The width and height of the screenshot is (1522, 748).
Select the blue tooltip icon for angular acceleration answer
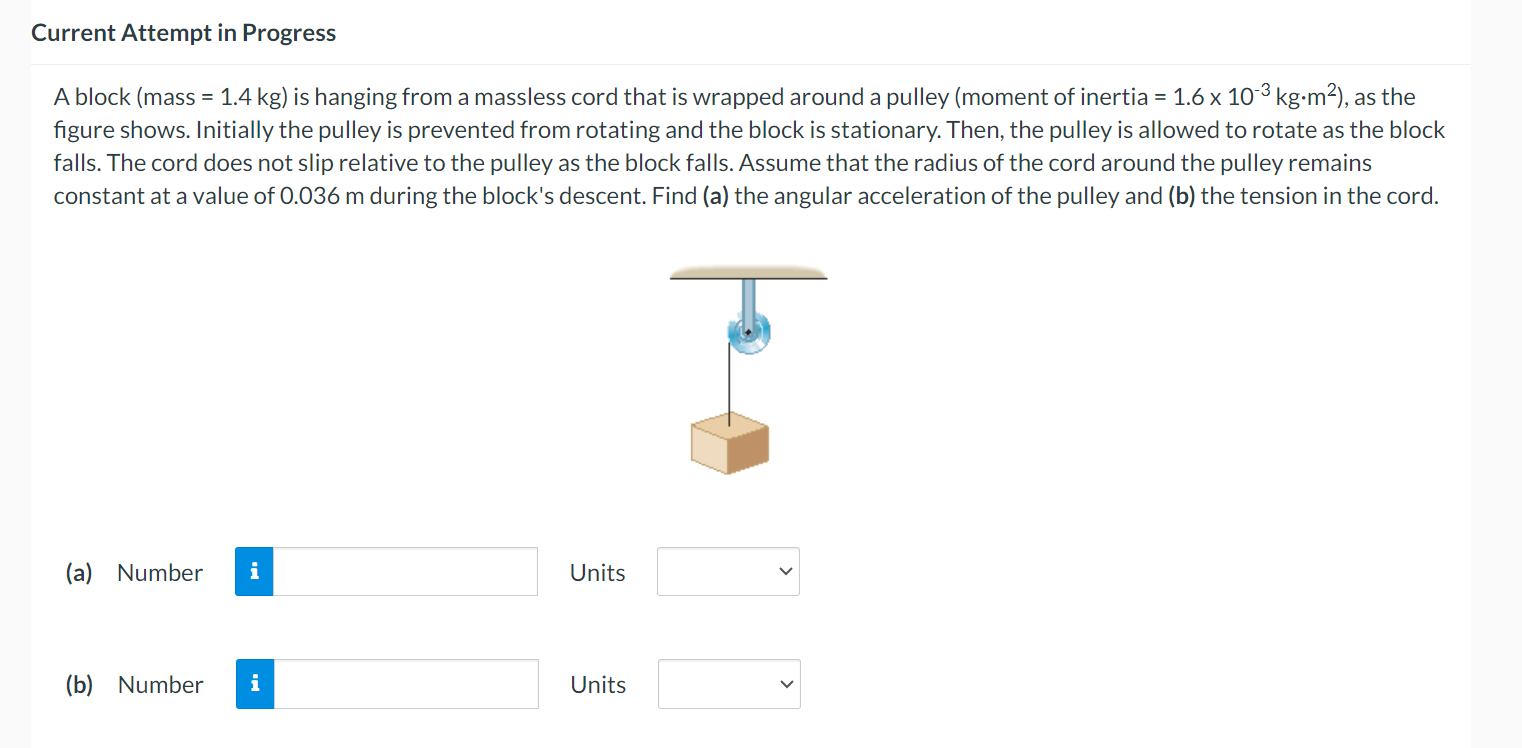point(254,571)
